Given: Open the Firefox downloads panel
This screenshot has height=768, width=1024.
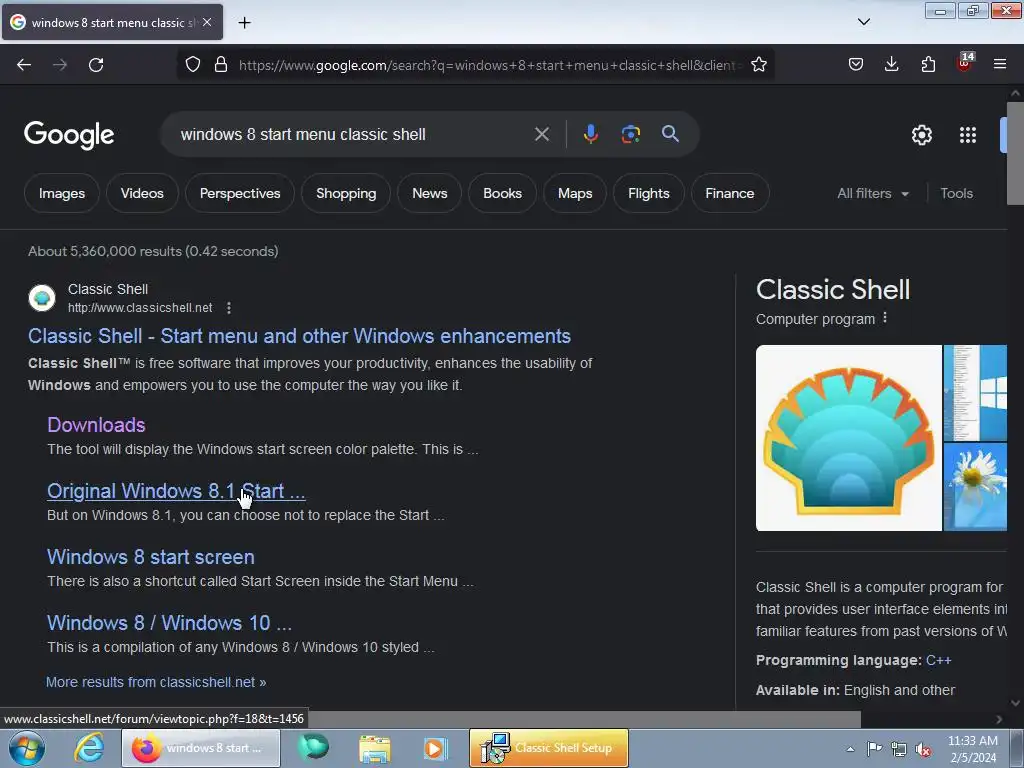Looking at the screenshot, I should coord(891,64).
